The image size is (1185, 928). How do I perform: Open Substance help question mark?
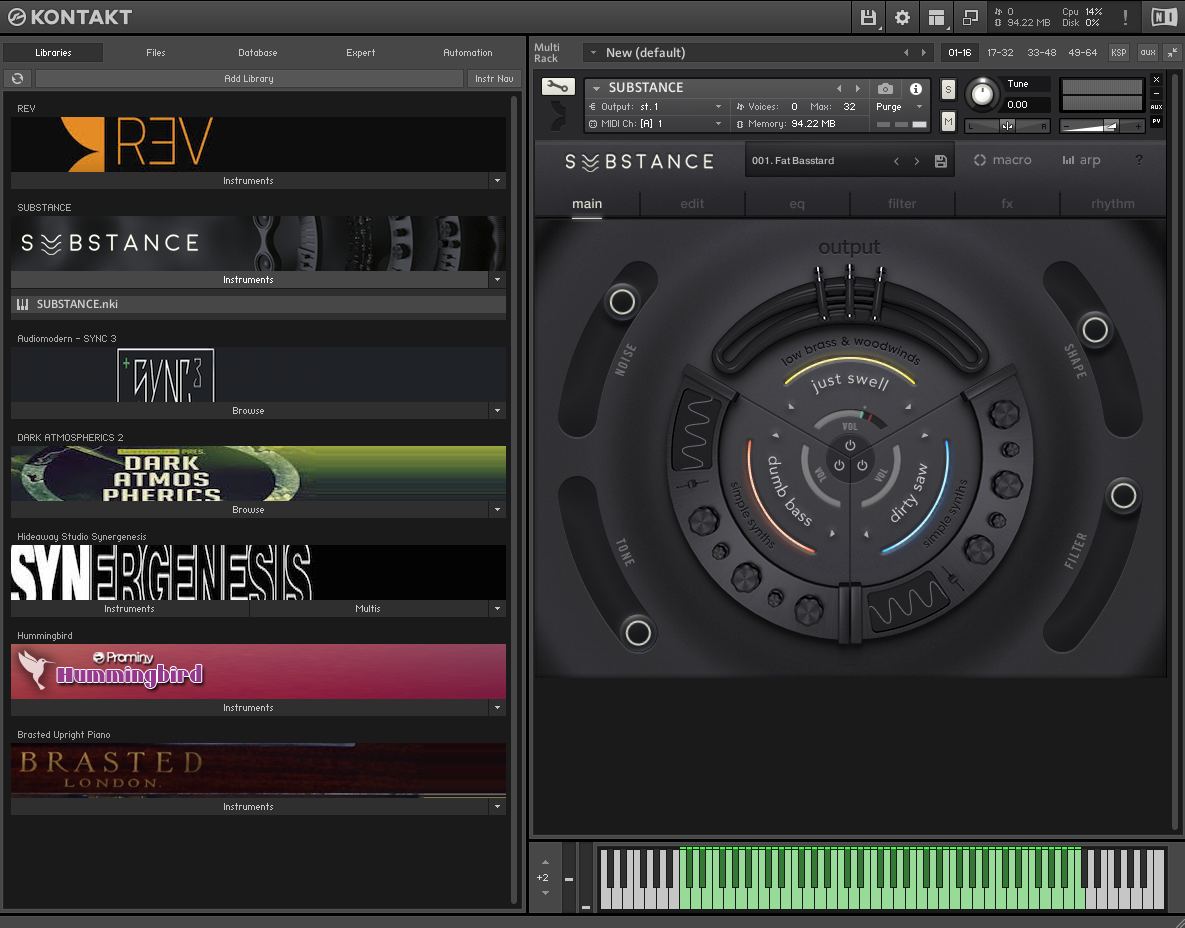coord(1138,160)
